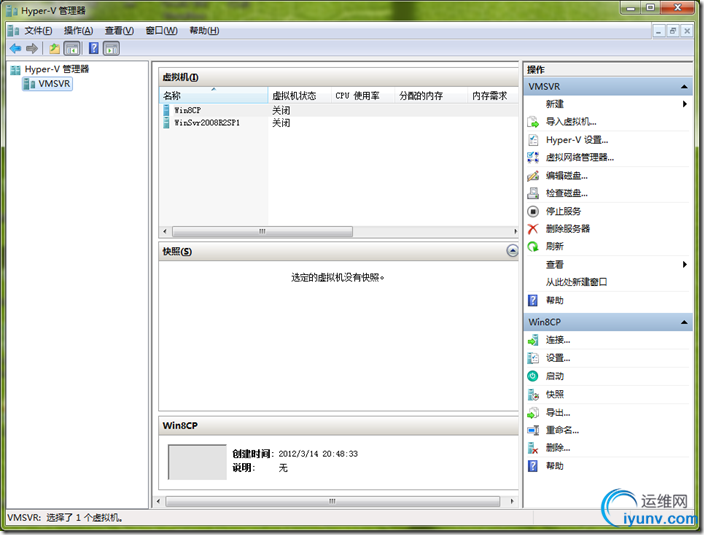Image resolution: width=704 pixels, height=535 pixels.
Task: Click the 停止服务 stop icon
Action: click(x=533, y=211)
